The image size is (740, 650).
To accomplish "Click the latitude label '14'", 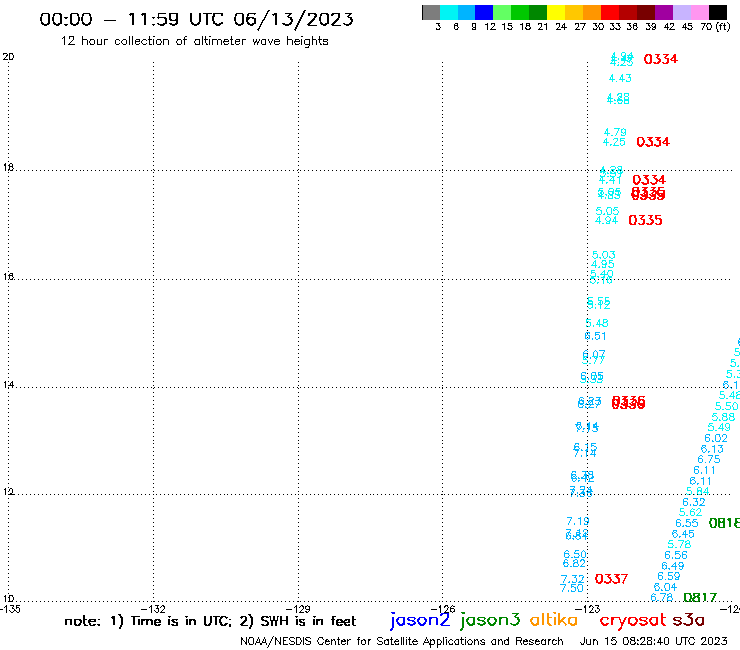I will click(8, 385).
